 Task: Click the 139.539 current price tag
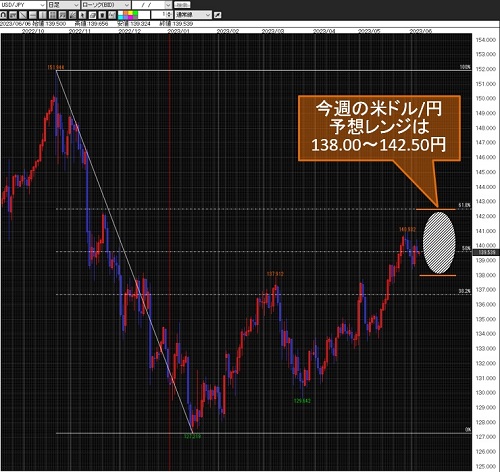(x=486, y=252)
